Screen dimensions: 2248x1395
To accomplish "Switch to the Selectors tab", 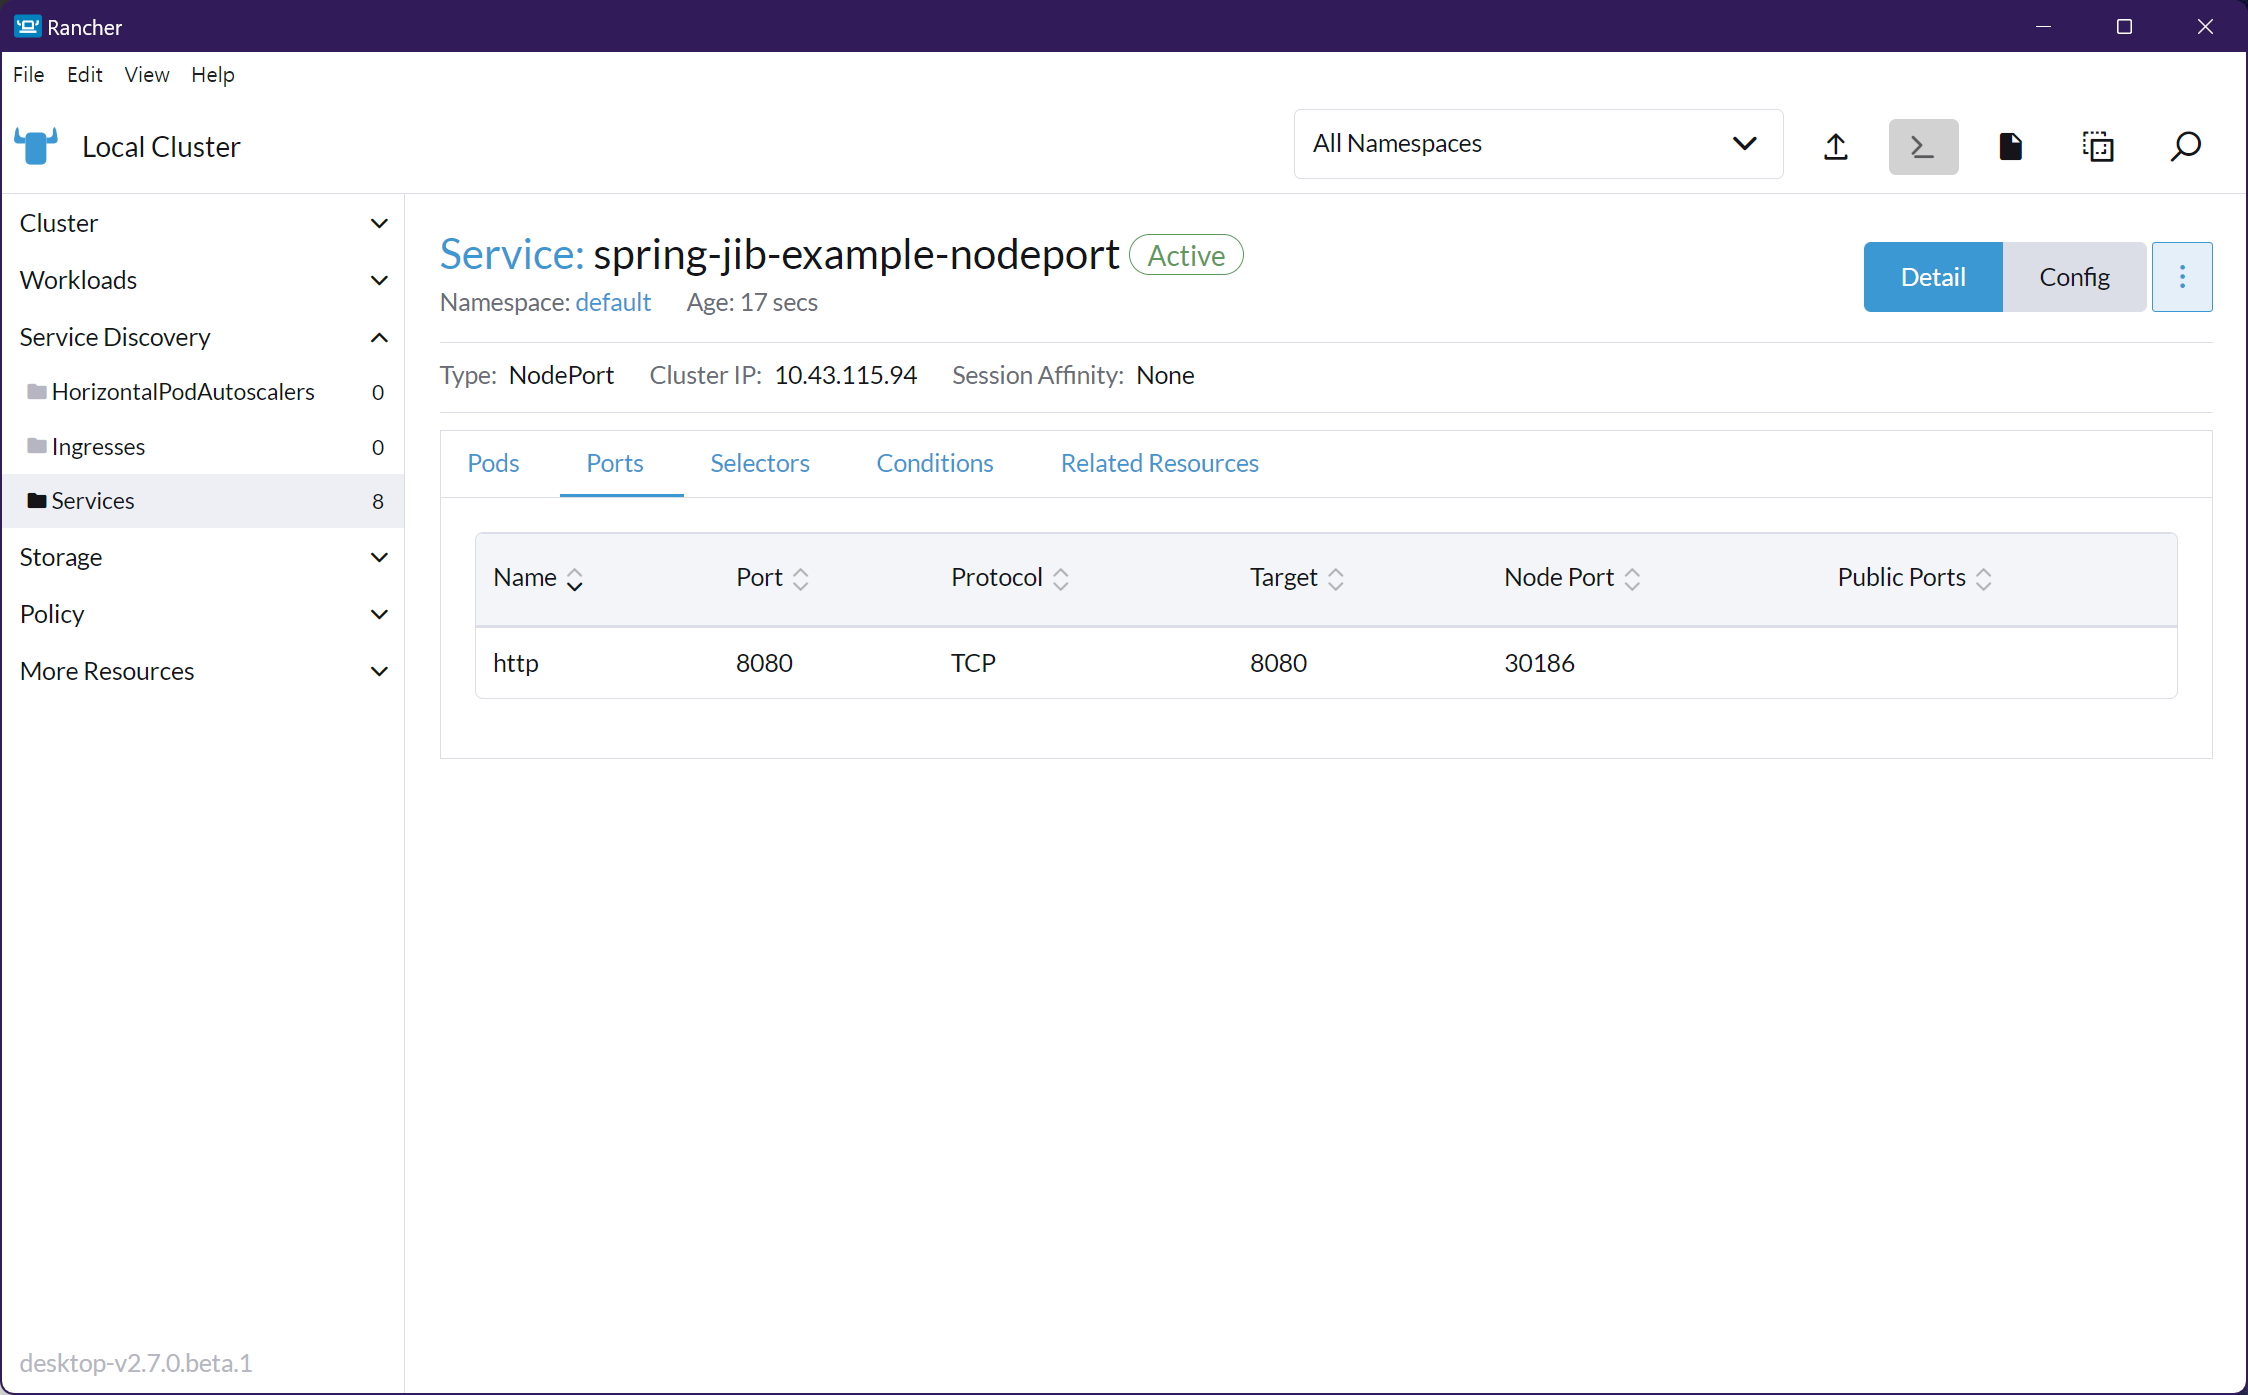I will click(760, 463).
